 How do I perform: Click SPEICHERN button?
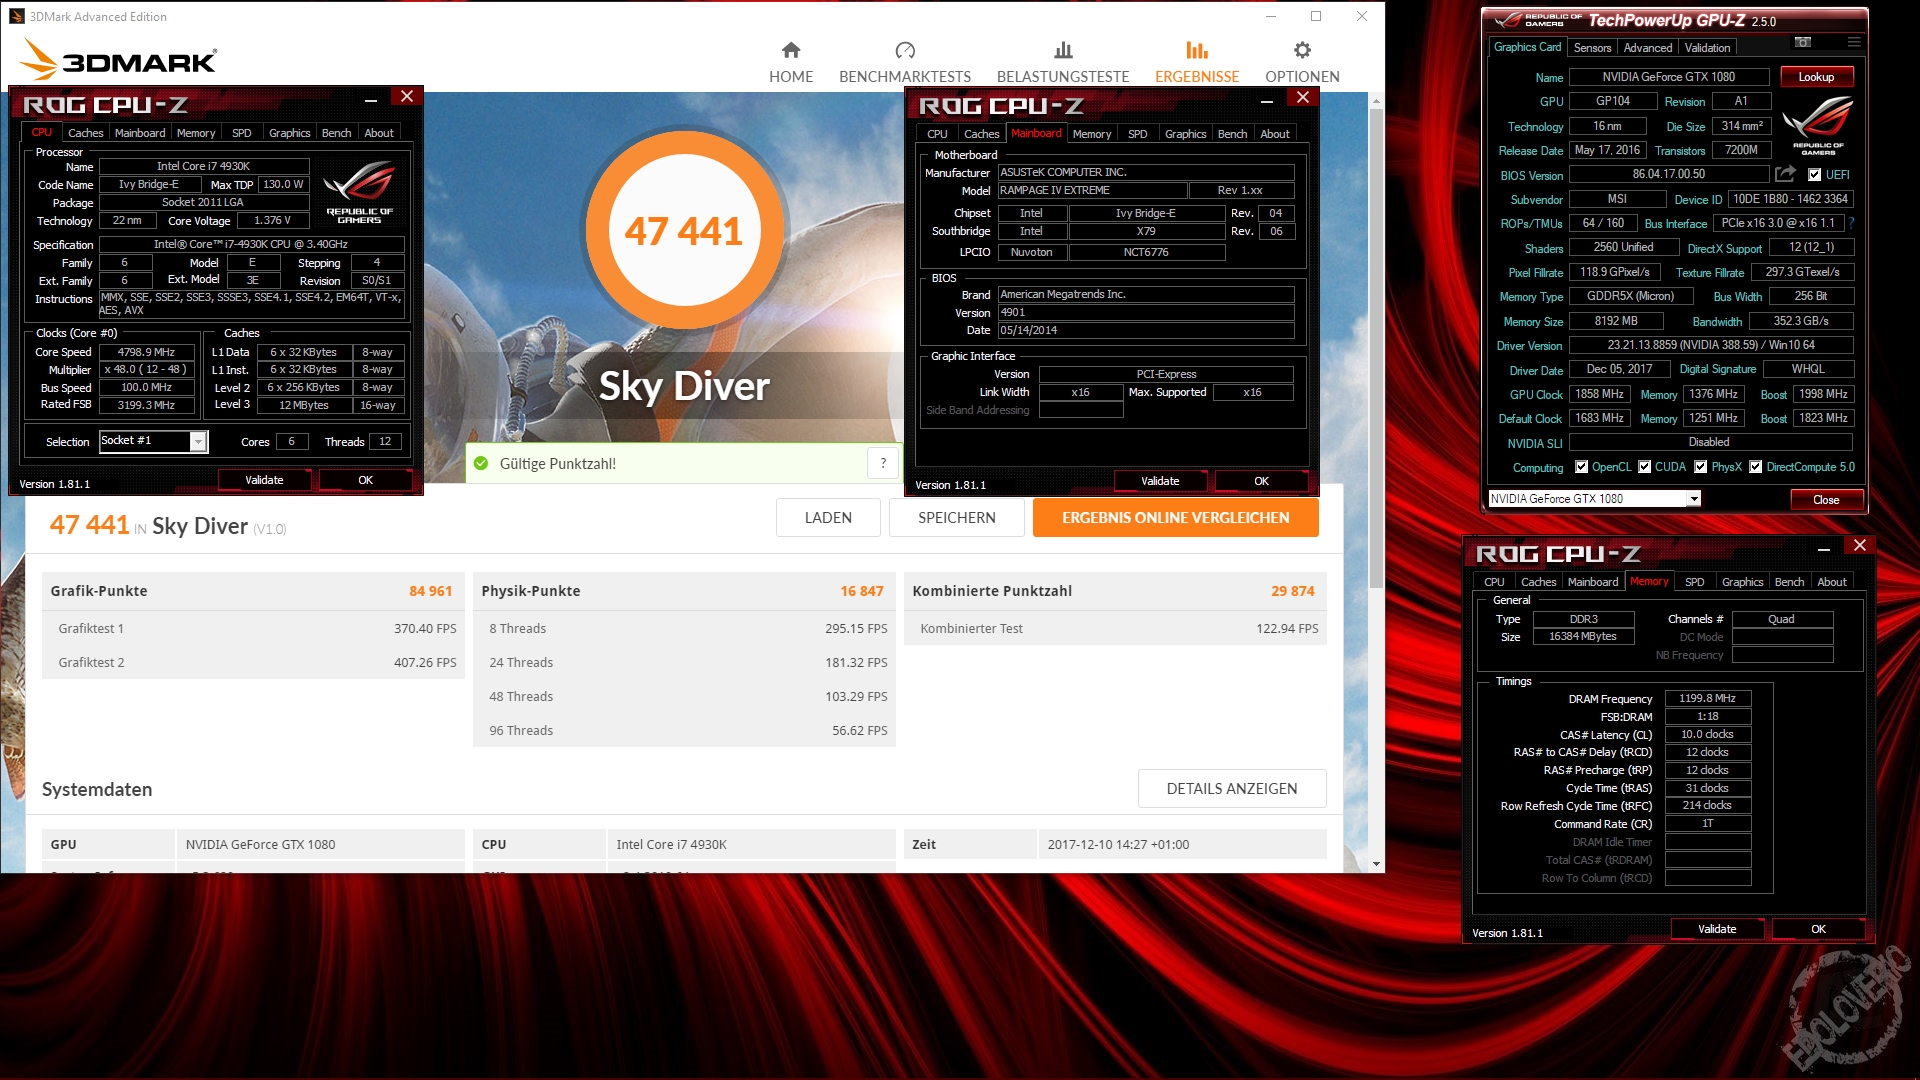957,518
